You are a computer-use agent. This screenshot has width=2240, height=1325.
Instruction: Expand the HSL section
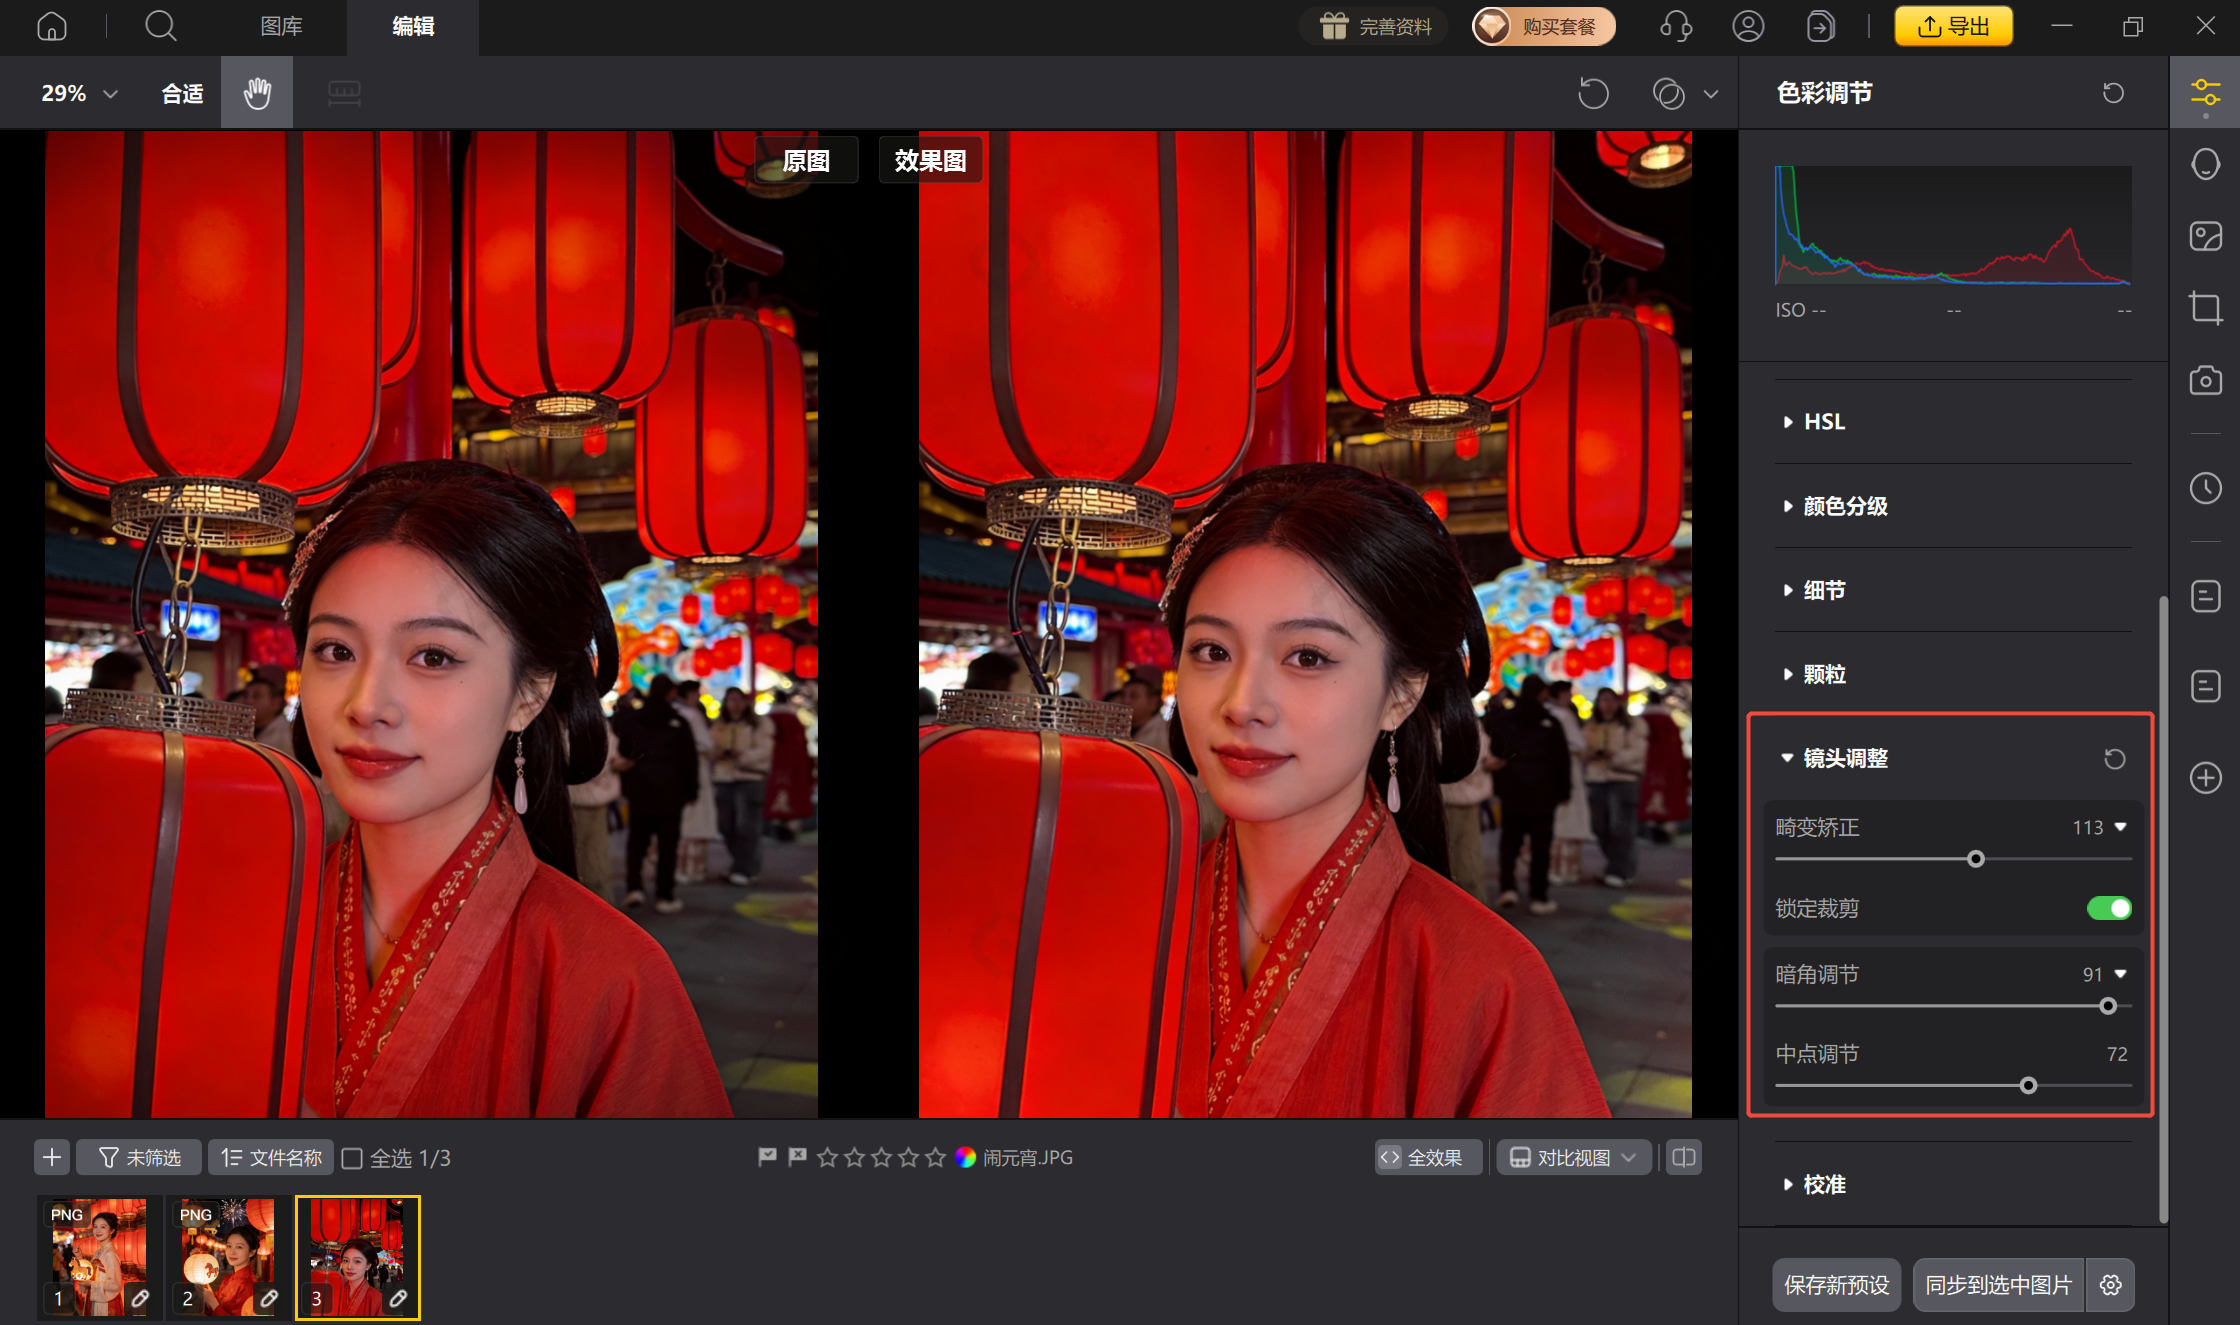tap(1822, 421)
